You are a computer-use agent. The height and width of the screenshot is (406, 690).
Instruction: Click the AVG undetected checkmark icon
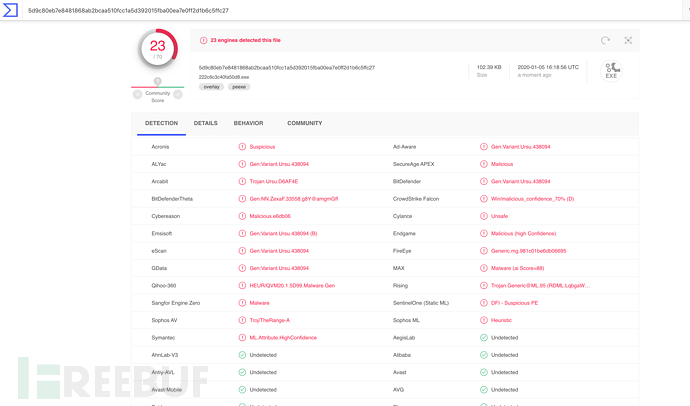(484, 390)
